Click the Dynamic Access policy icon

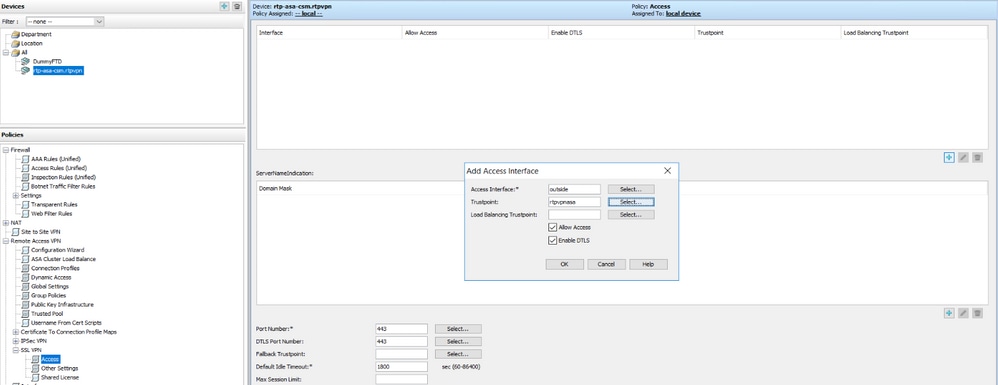click(x=25, y=277)
